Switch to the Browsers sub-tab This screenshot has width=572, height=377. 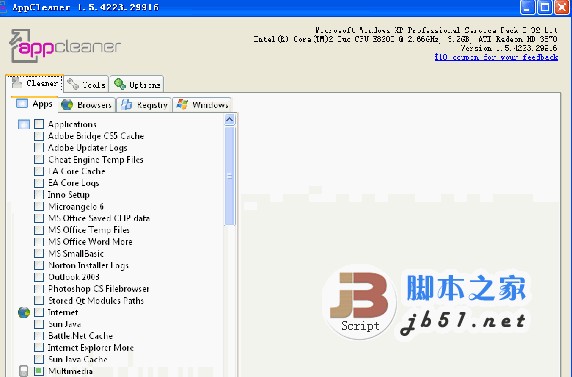(86, 105)
